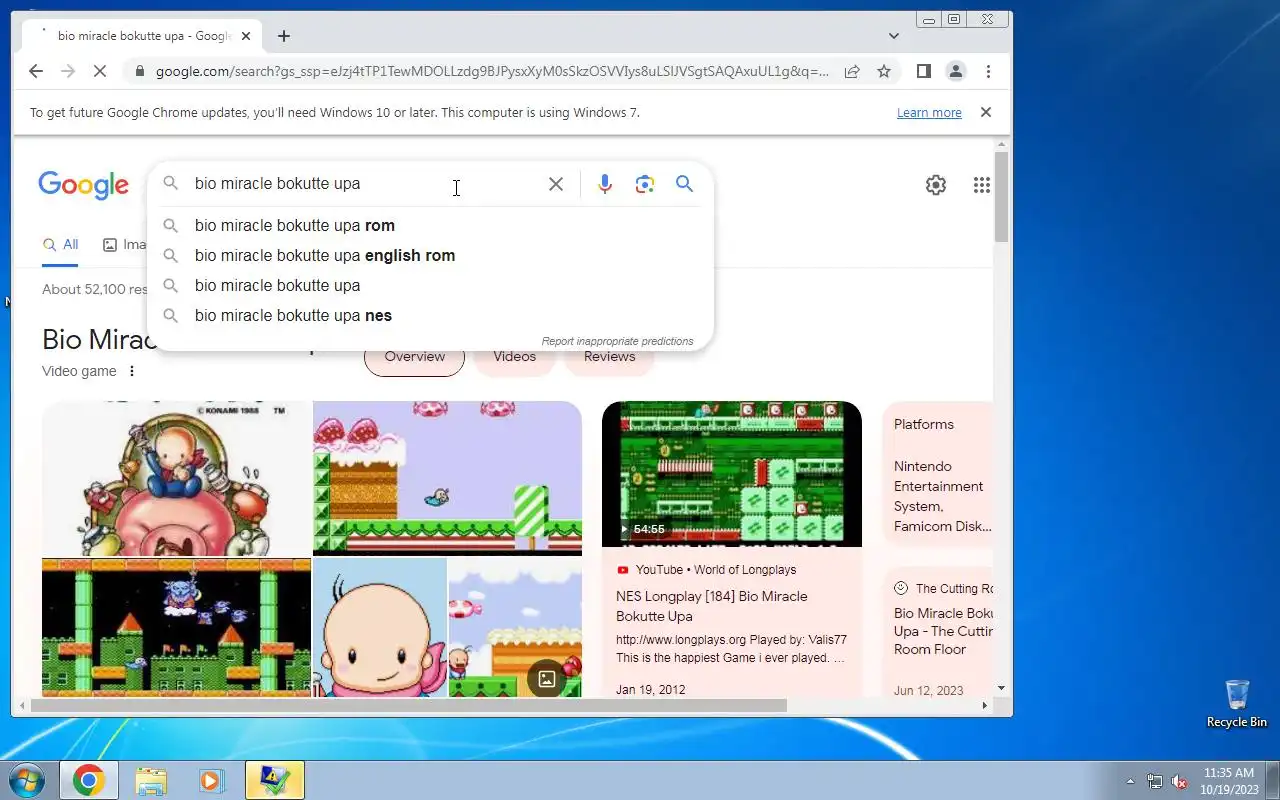Open Windows Media Player from taskbar
The height and width of the screenshot is (800, 1280).
pyautogui.click(x=212, y=780)
